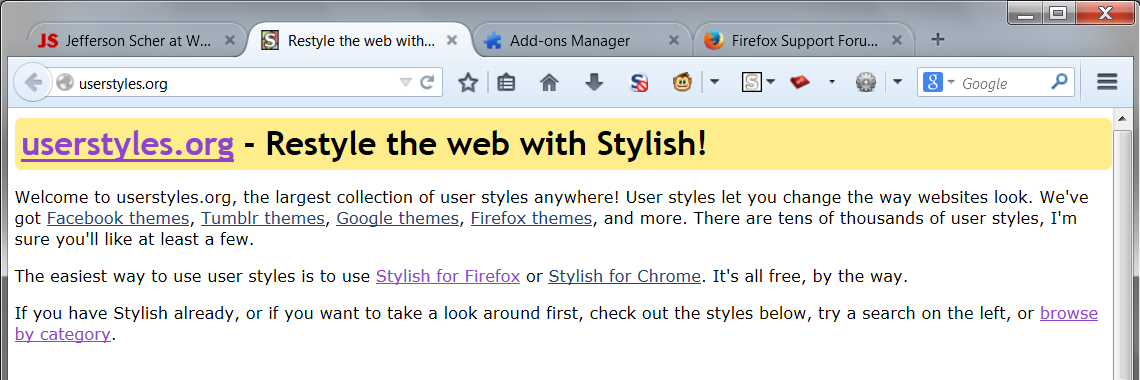
Task: Follow the Stylish for Firefox link
Action: (448, 277)
